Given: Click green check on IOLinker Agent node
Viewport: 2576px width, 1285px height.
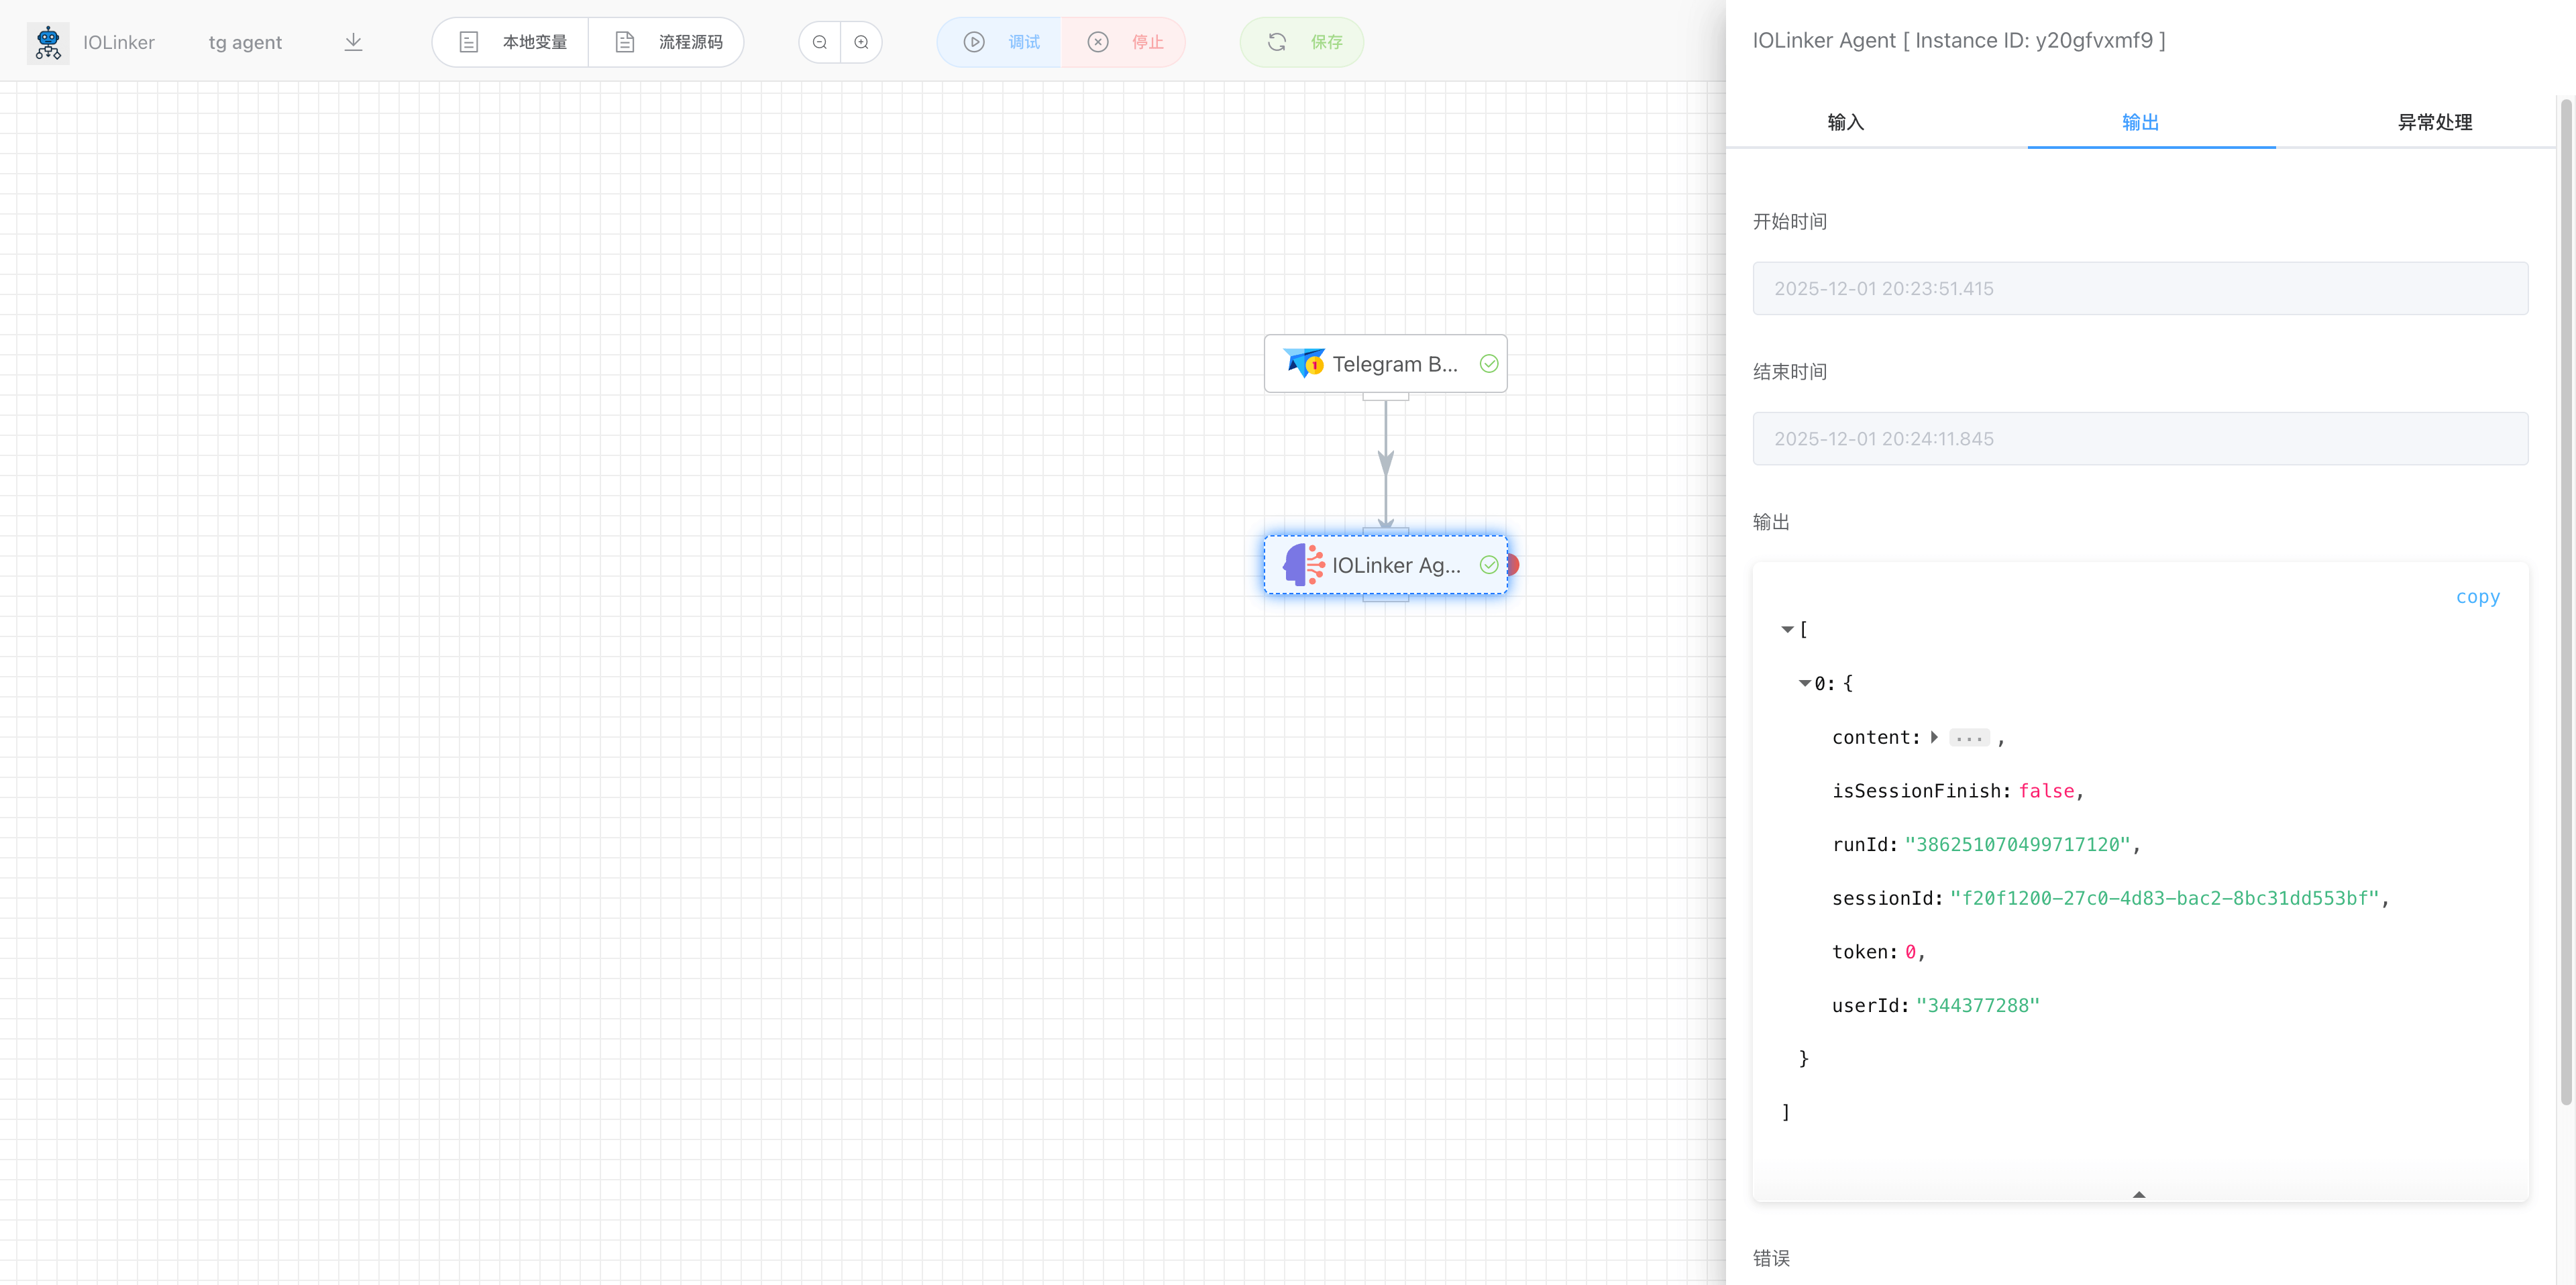Looking at the screenshot, I should (1489, 565).
